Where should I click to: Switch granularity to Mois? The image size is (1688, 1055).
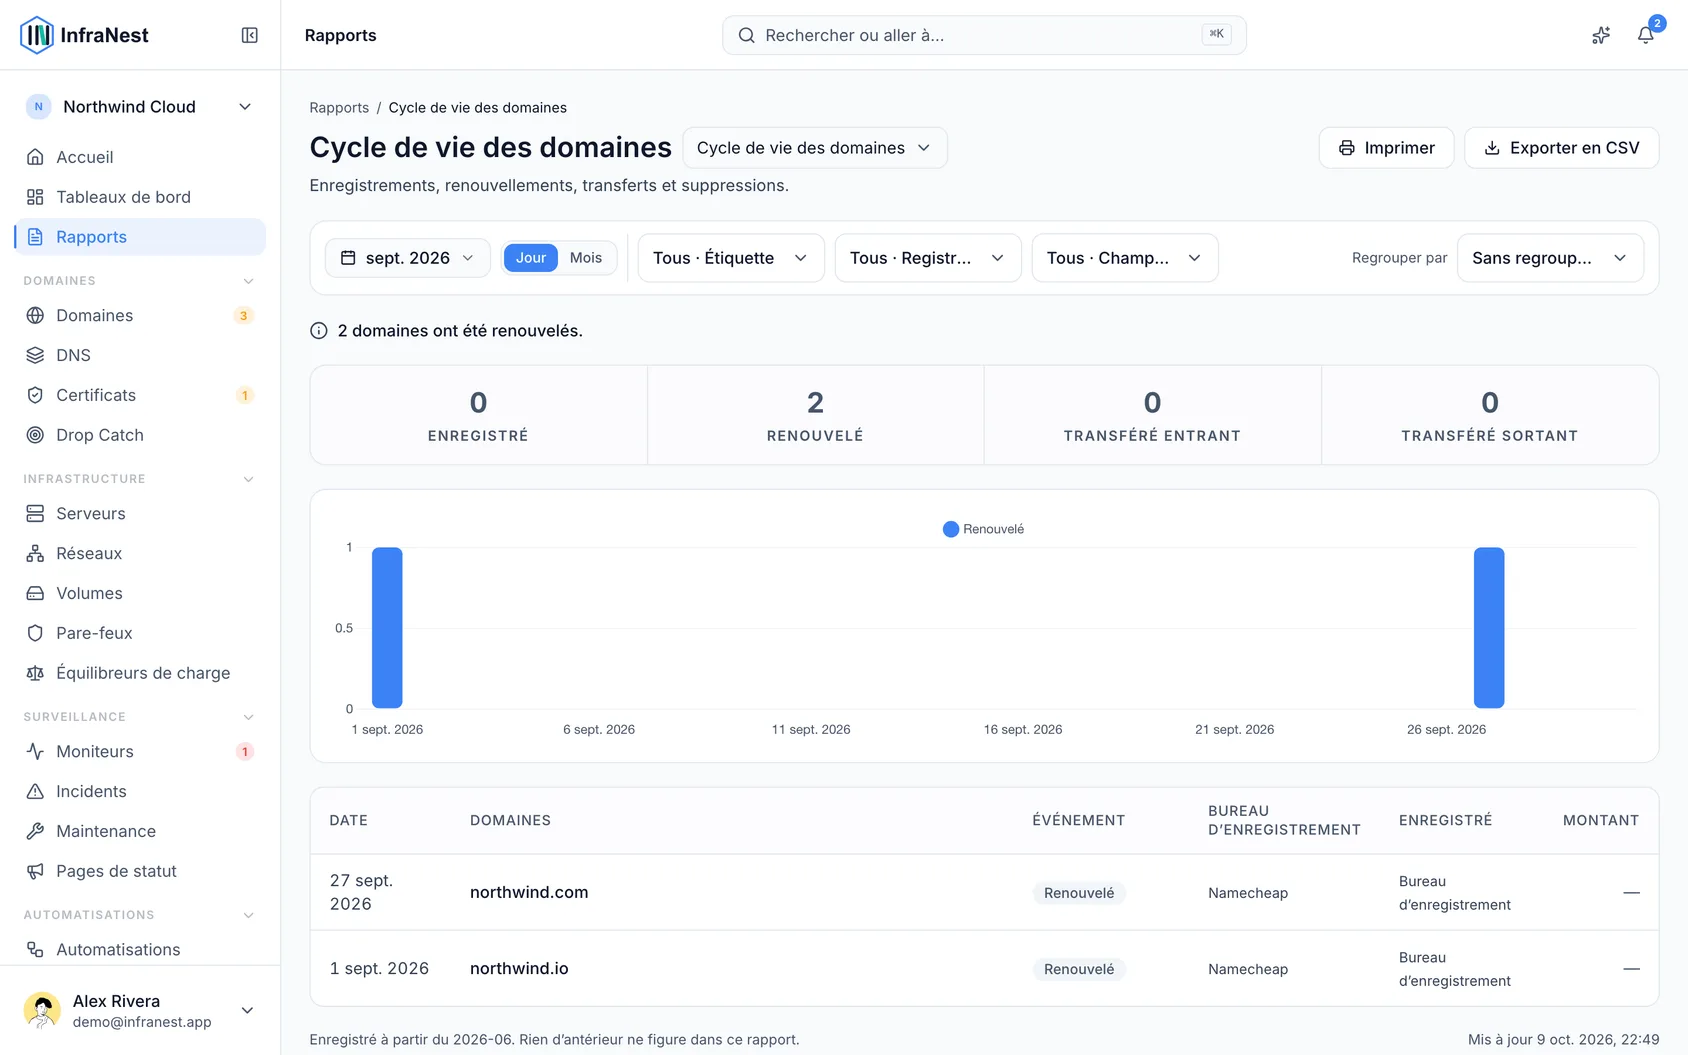pos(586,258)
